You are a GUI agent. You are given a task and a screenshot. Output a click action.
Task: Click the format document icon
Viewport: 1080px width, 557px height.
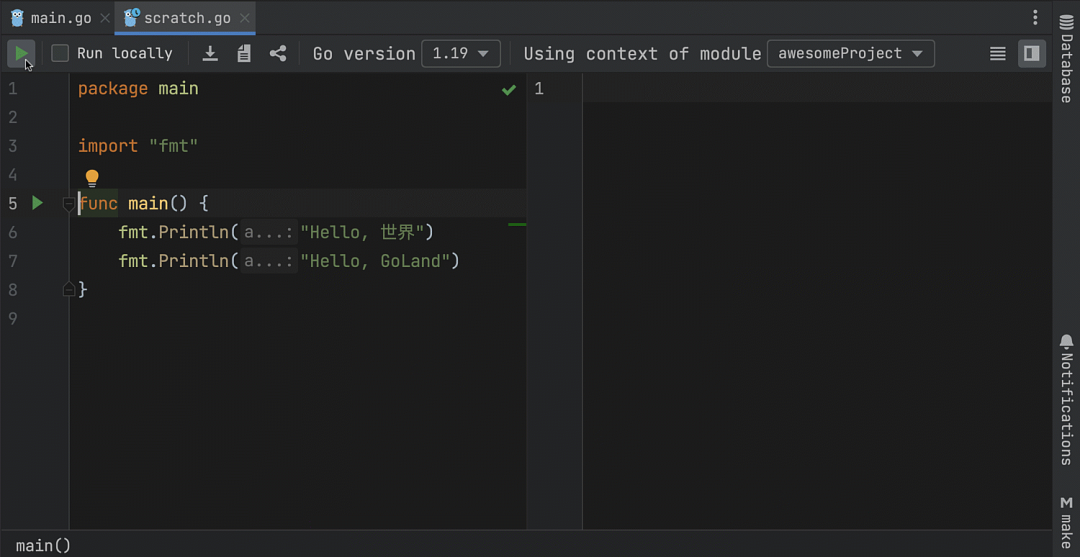pyautogui.click(x=244, y=53)
